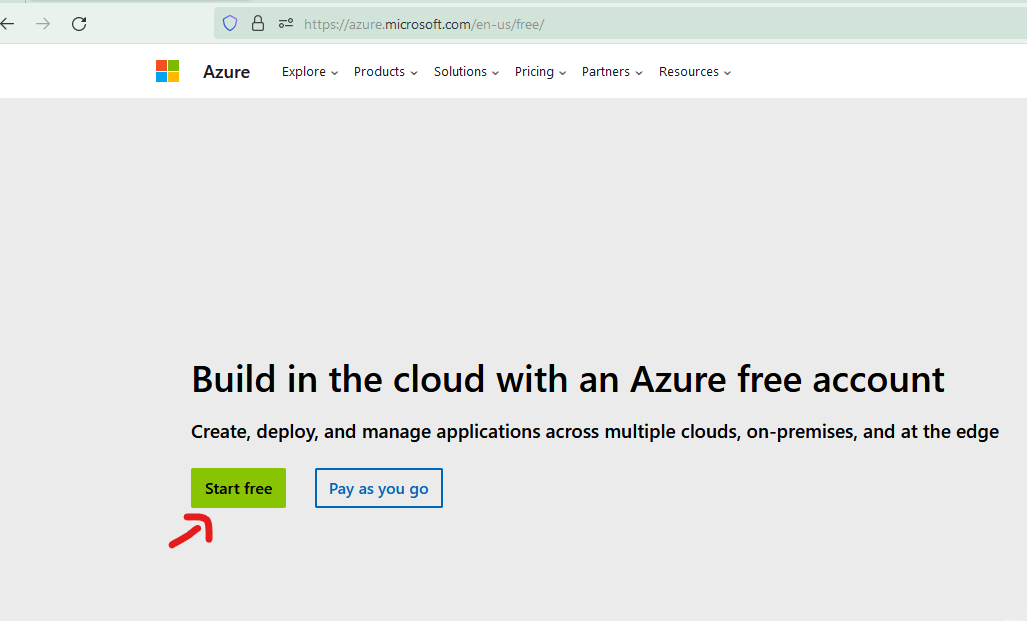Click the Microsoft four-square logo
Viewport: 1027px width, 621px height.
point(168,71)
